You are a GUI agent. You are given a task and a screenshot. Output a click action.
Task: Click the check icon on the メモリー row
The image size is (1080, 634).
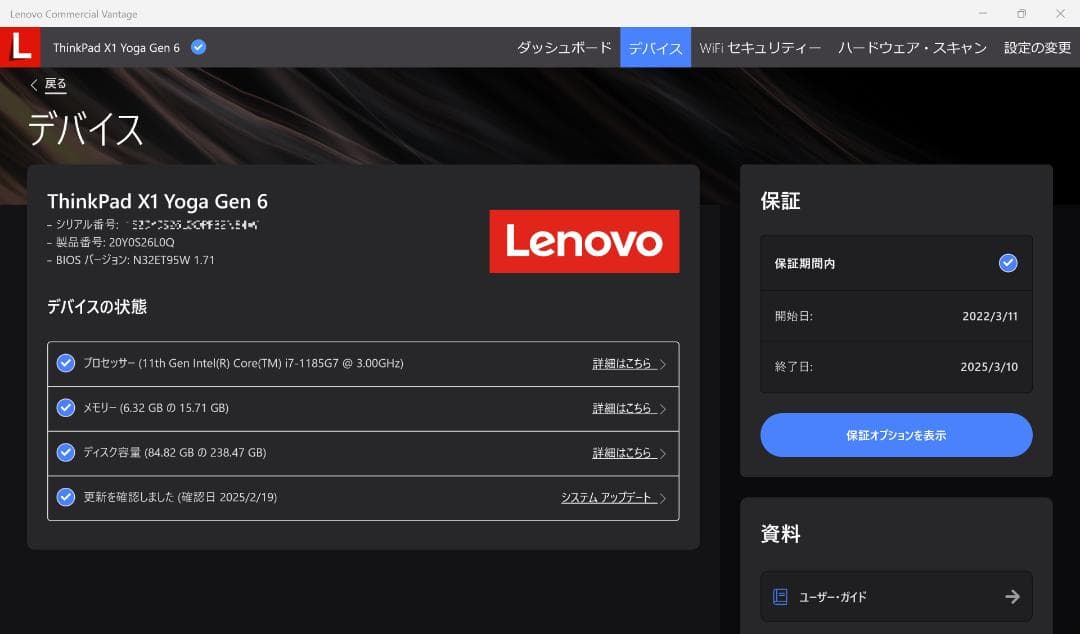pos(66,408)
